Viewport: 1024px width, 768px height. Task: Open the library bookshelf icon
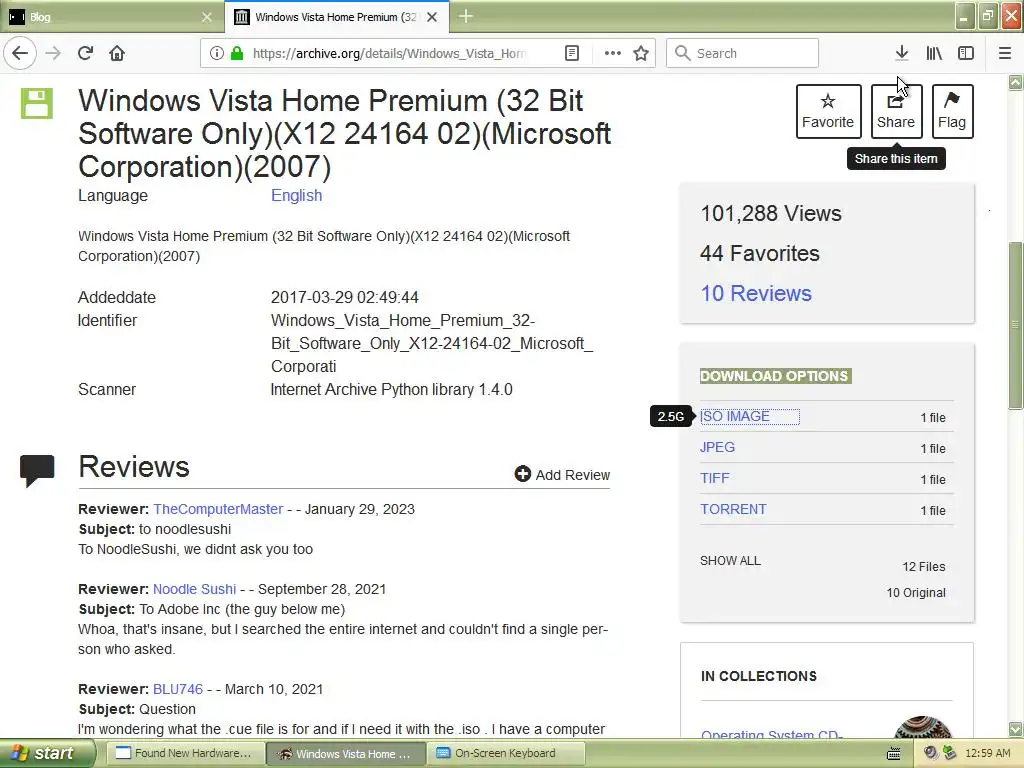pos(934,53)
